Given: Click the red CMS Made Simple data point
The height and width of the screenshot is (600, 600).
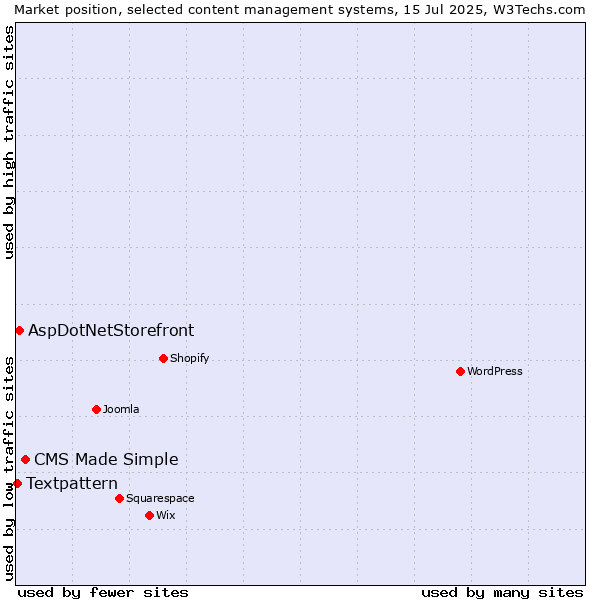Looking at the screenshot, I should [26, 459].
